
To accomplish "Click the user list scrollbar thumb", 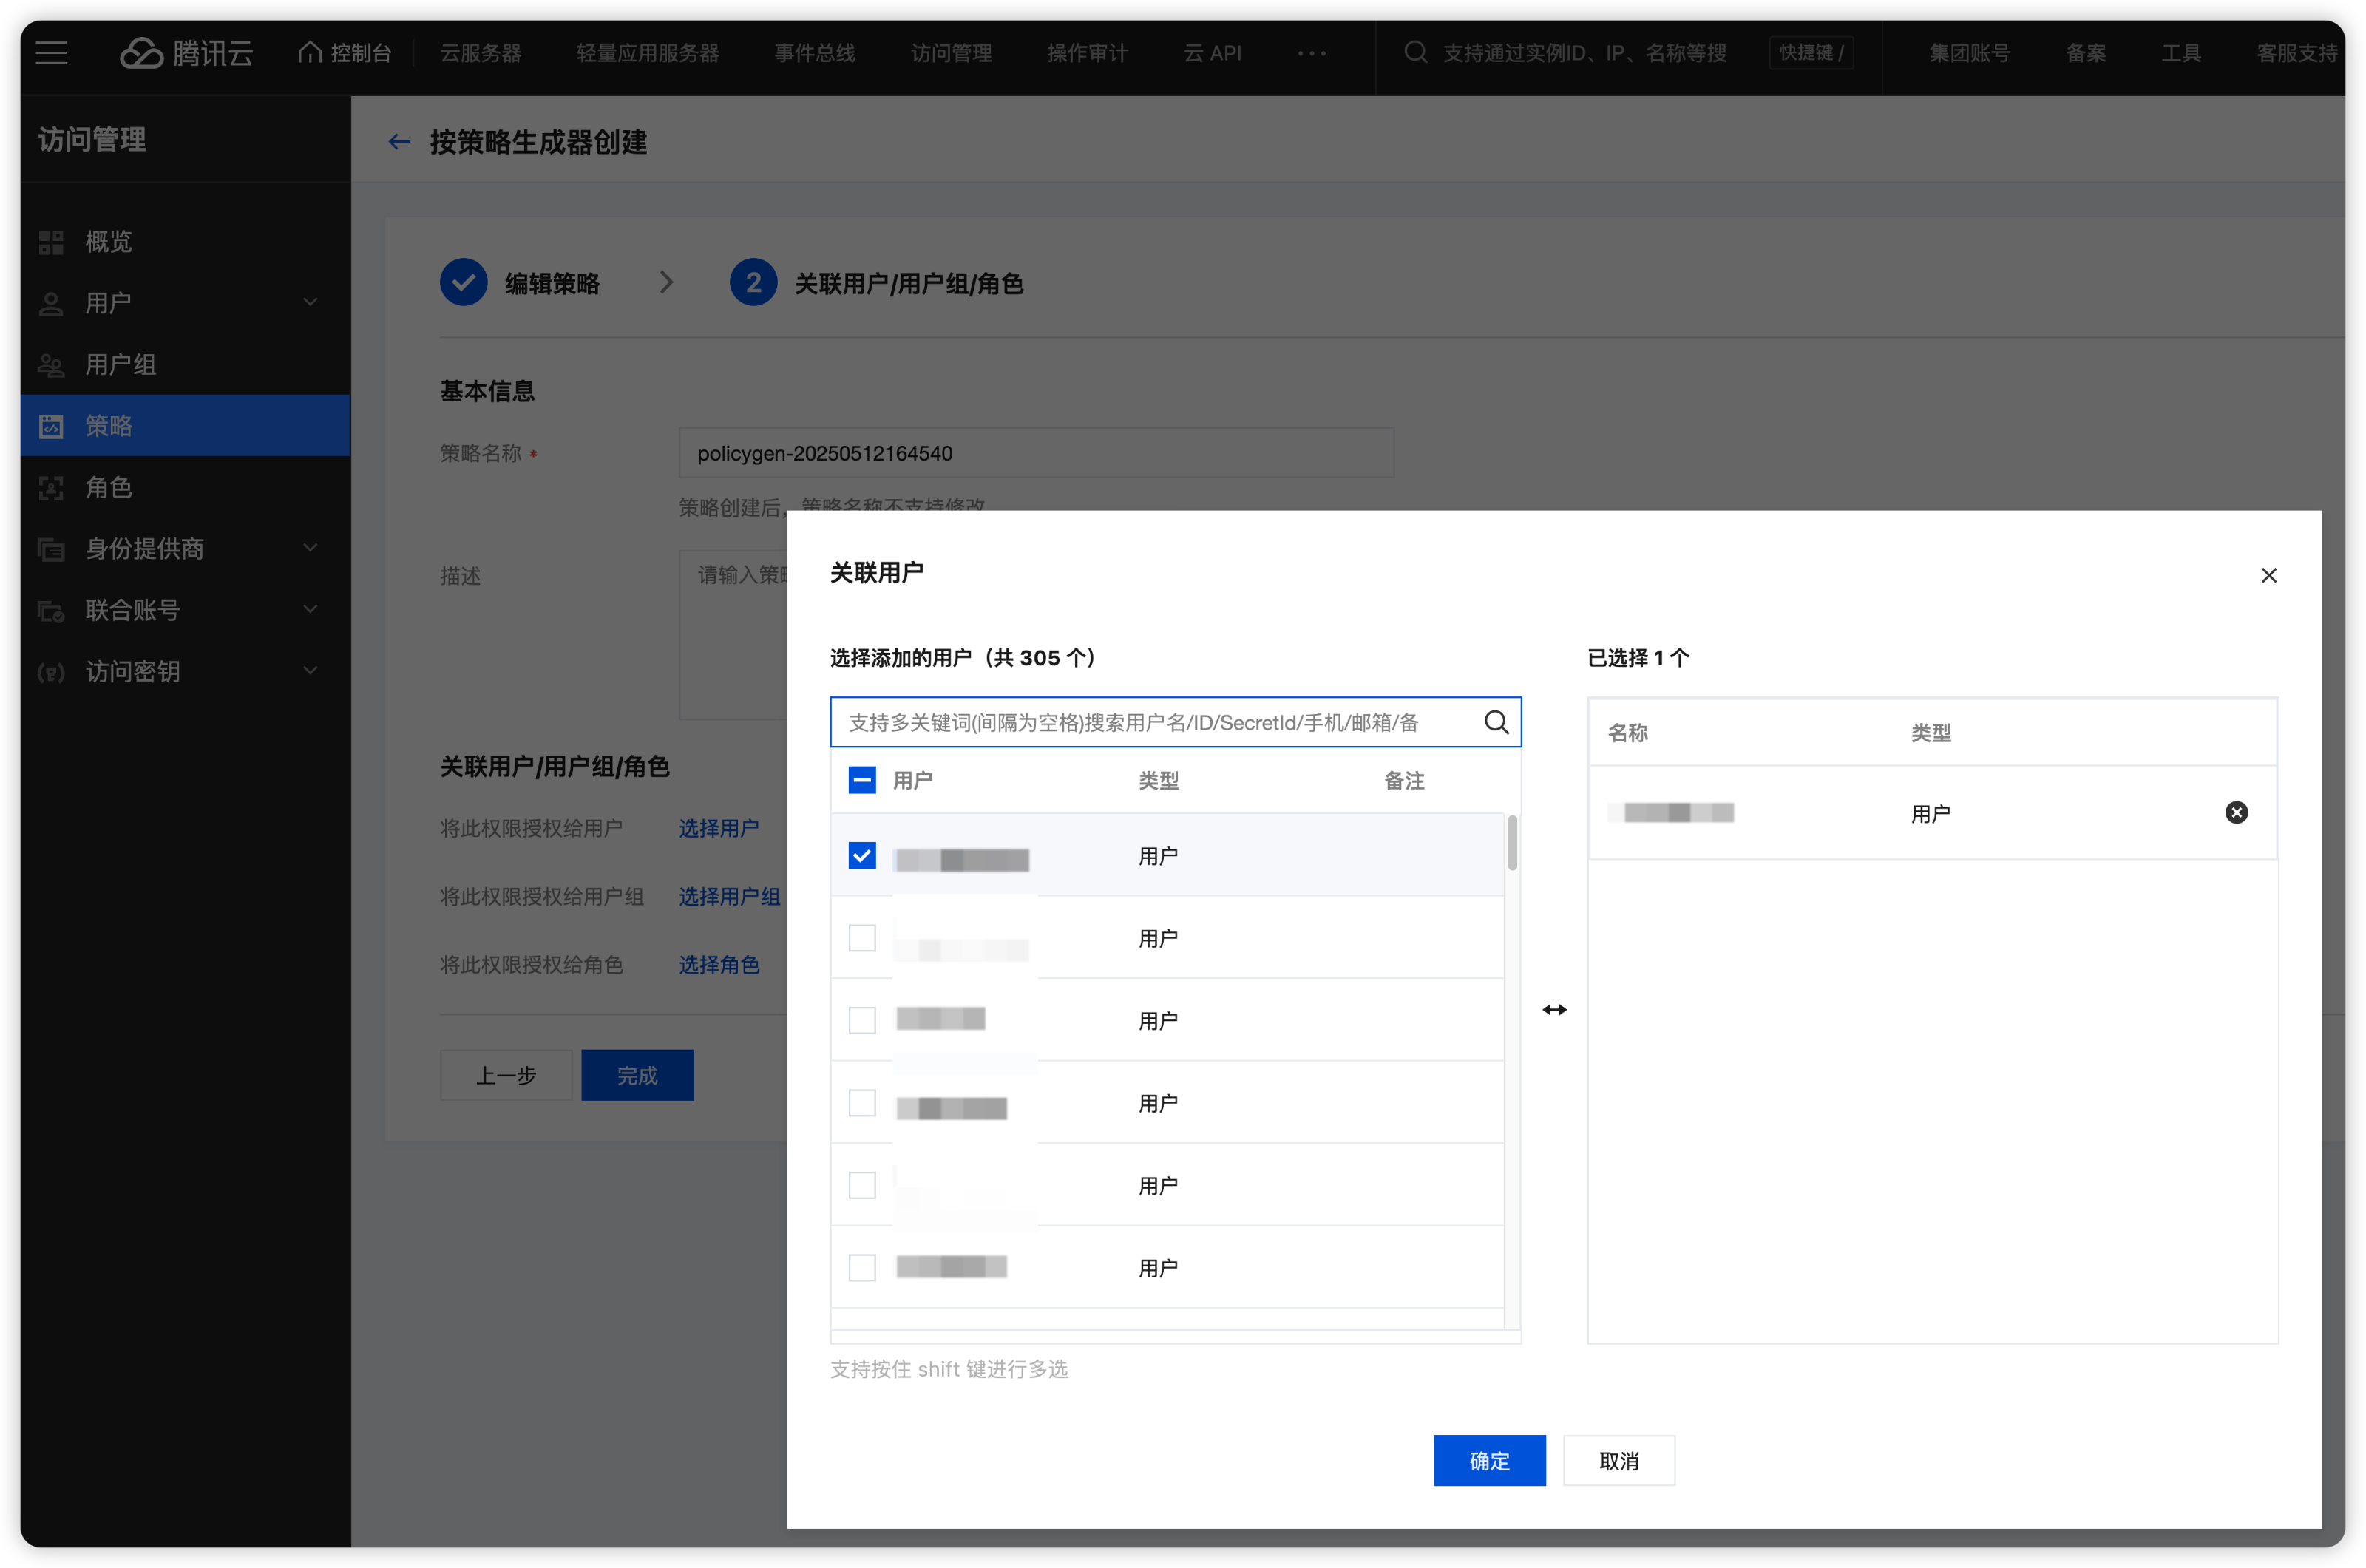I will click(x=1512, y=843).
